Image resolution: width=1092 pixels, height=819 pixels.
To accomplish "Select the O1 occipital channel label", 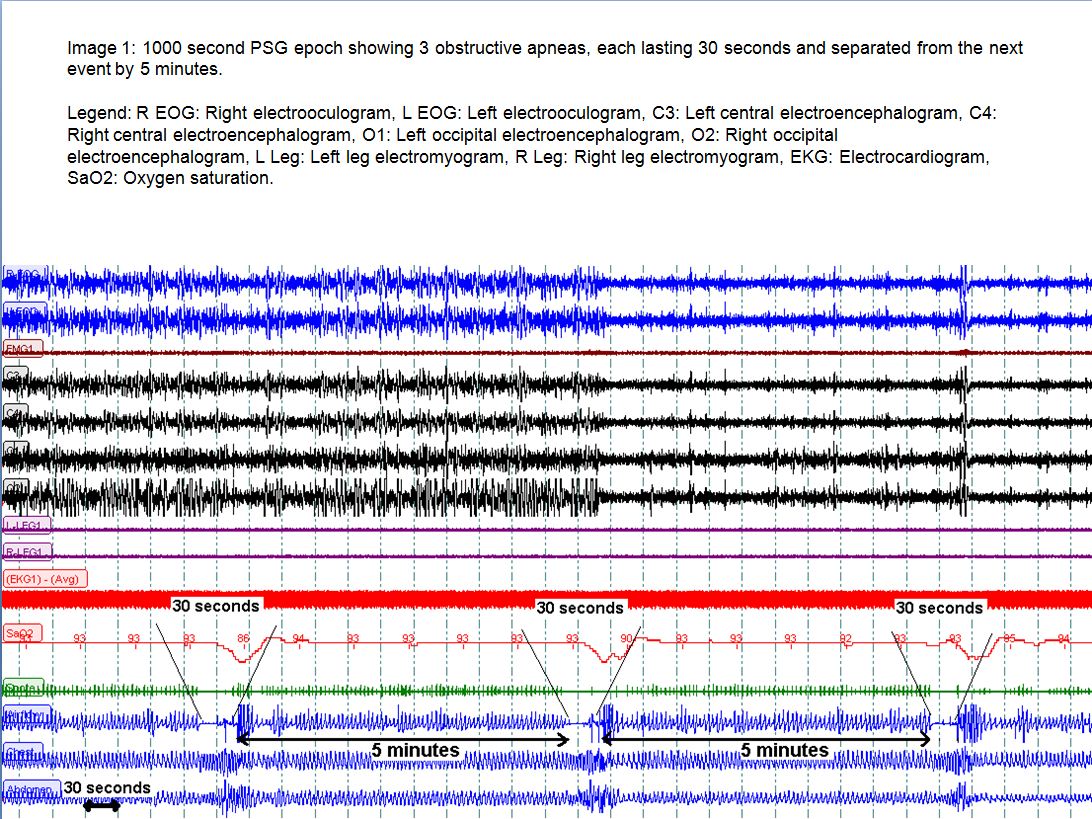I will [15, 449].
